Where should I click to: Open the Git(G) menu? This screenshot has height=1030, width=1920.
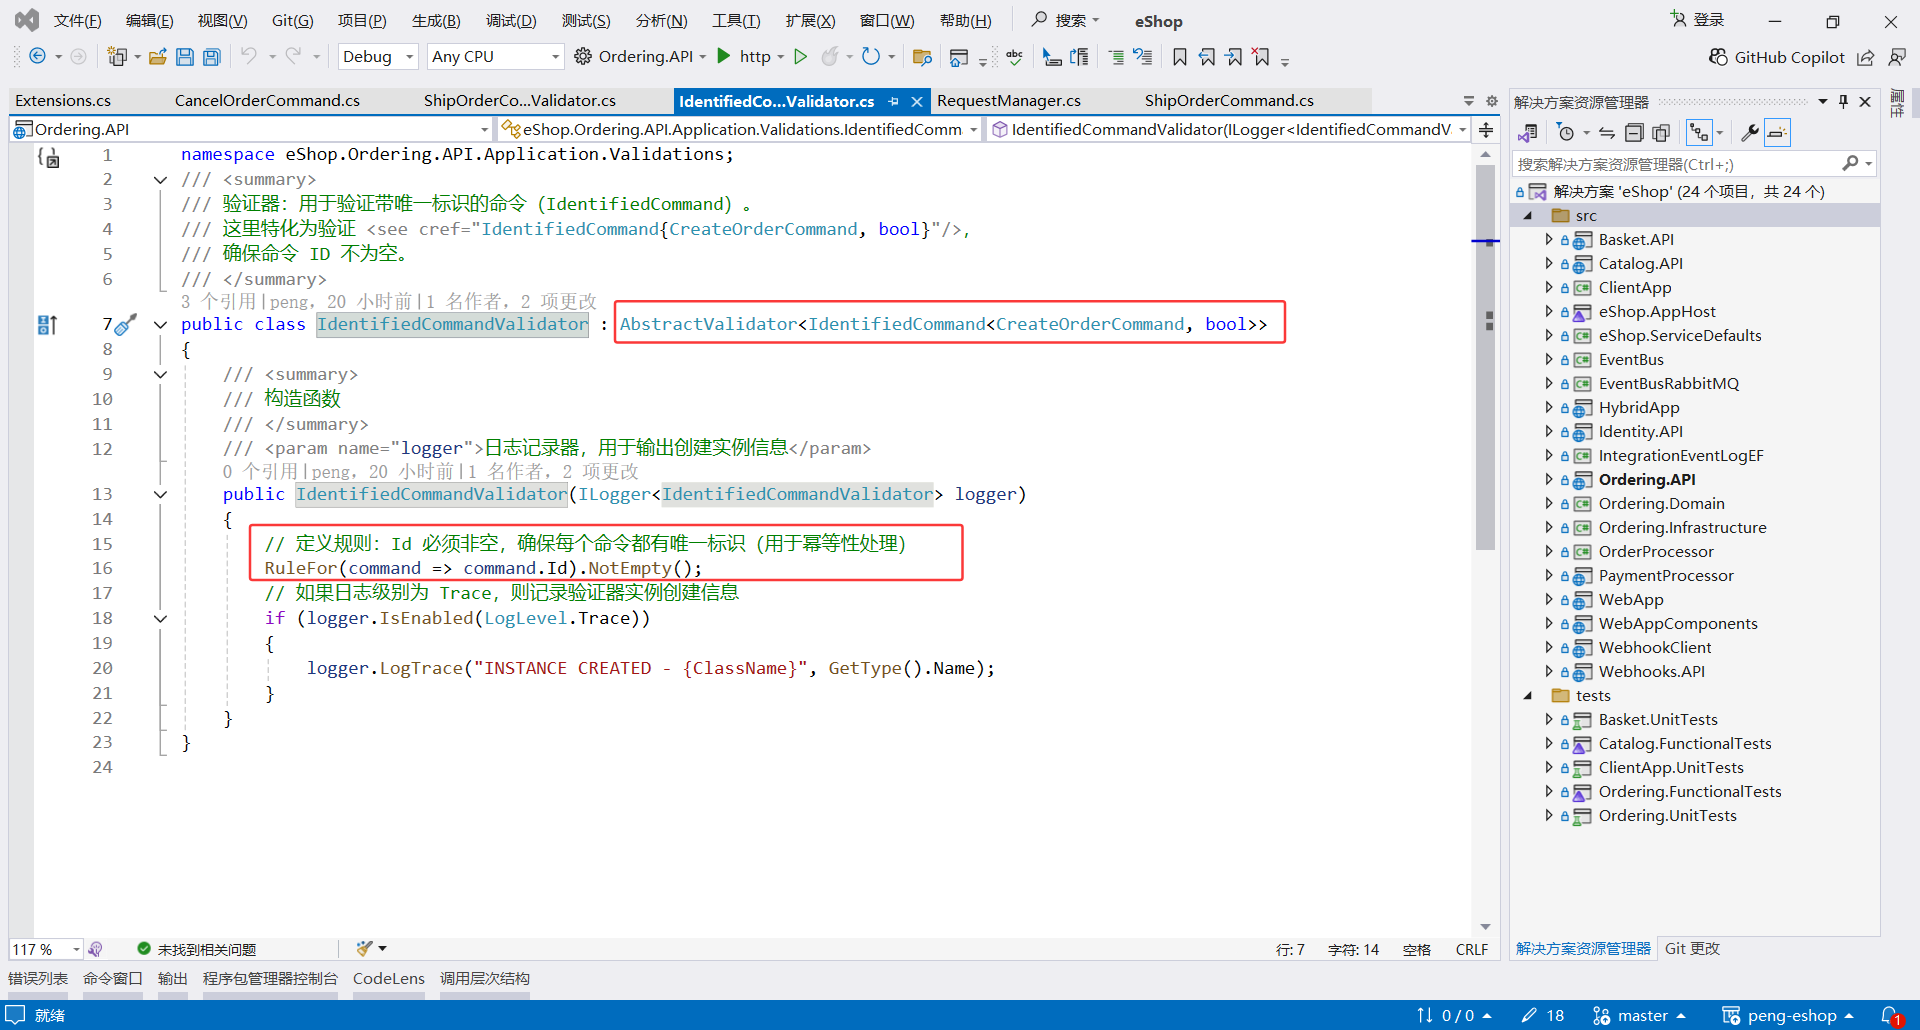click(x=292, y=21)
